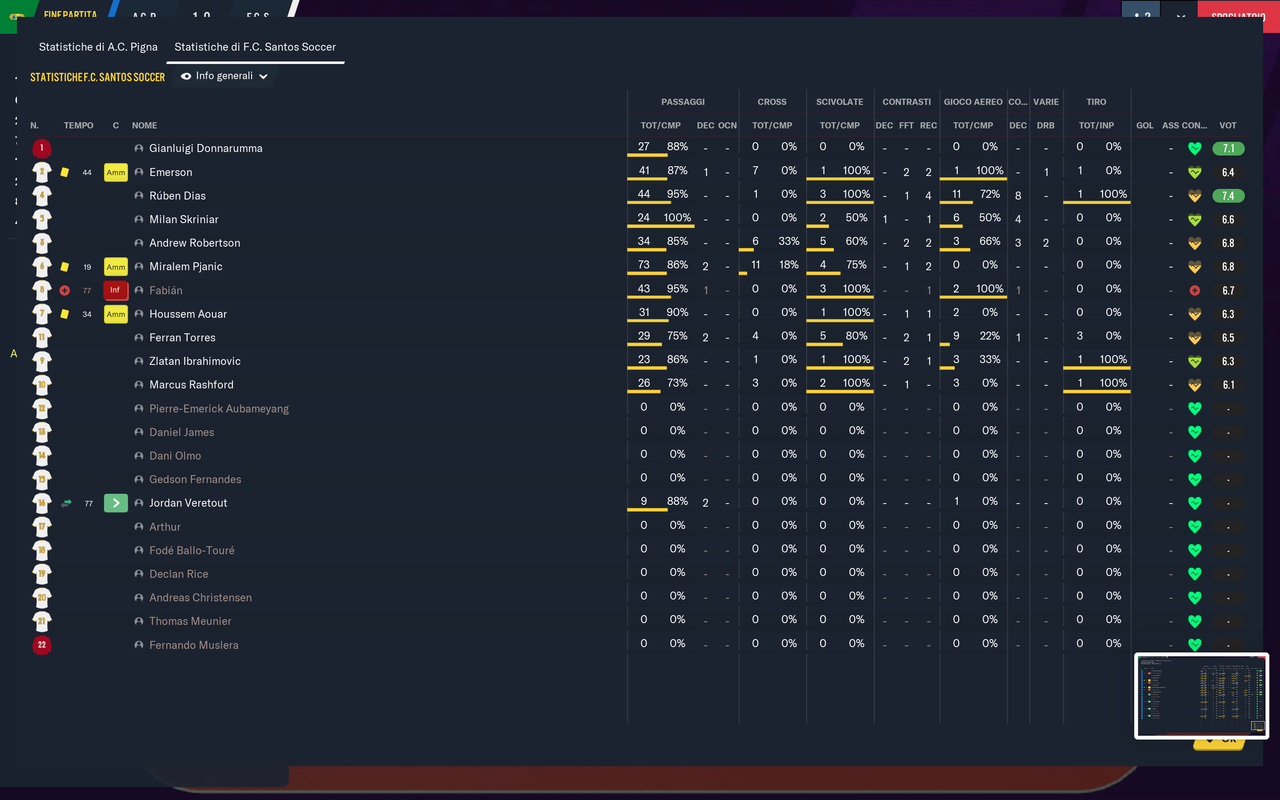Open player Emerson's name link
Viewport: 1280px width, 800px height.
171,172
